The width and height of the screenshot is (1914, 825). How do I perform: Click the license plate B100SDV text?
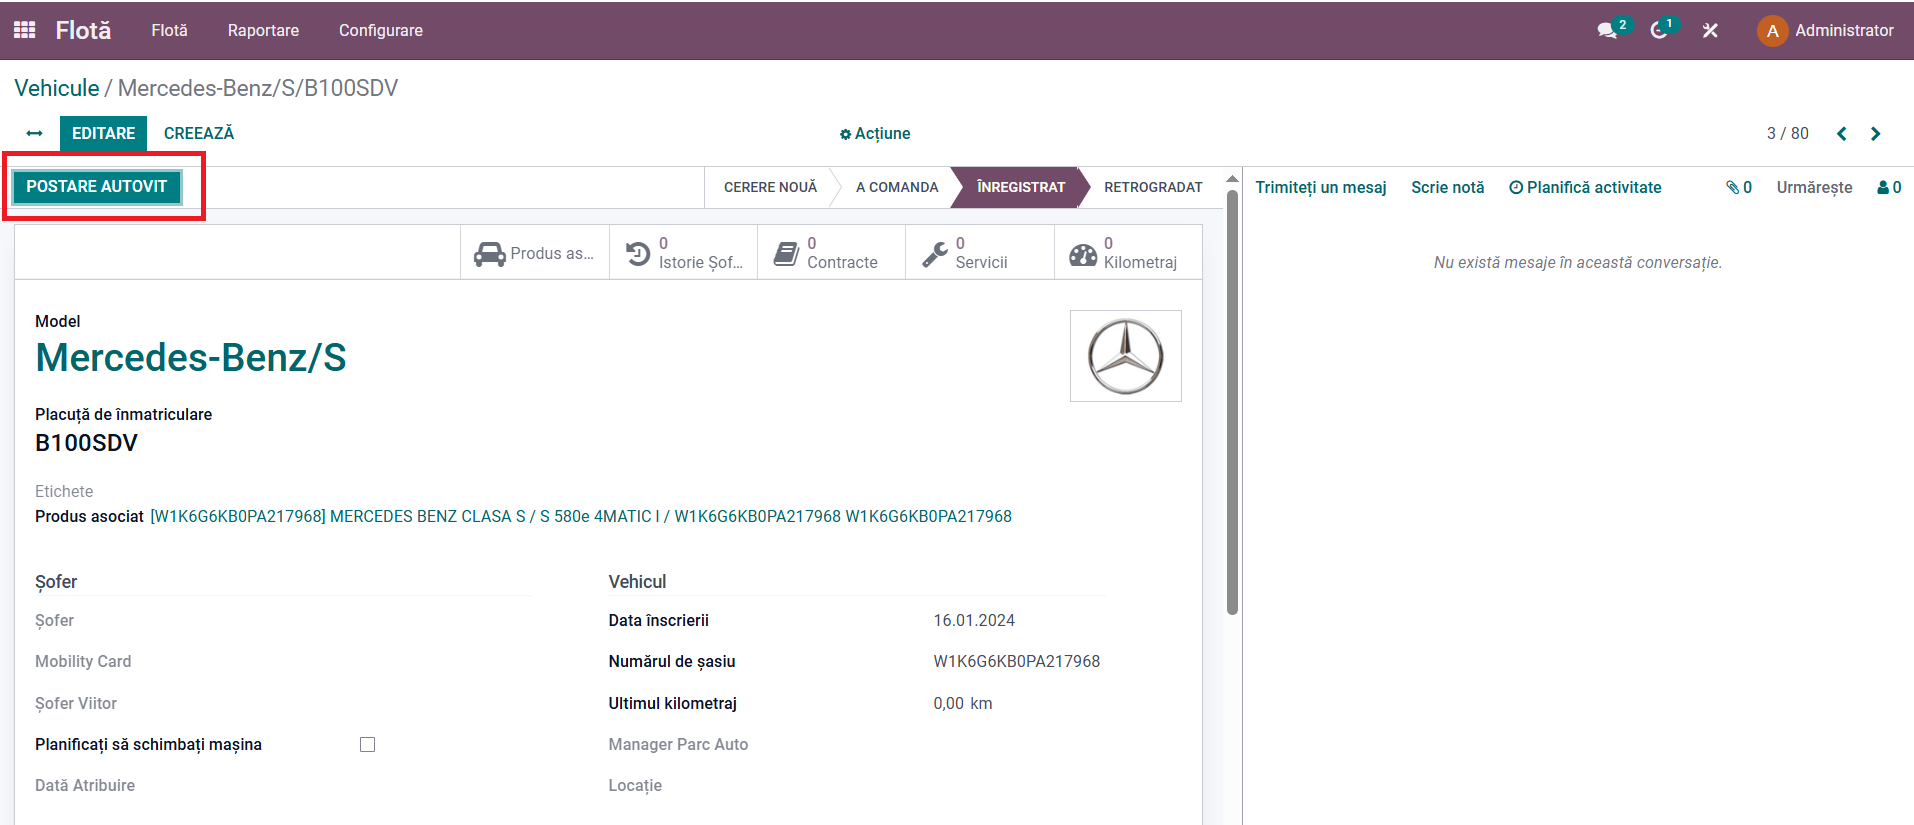(86, 443)
